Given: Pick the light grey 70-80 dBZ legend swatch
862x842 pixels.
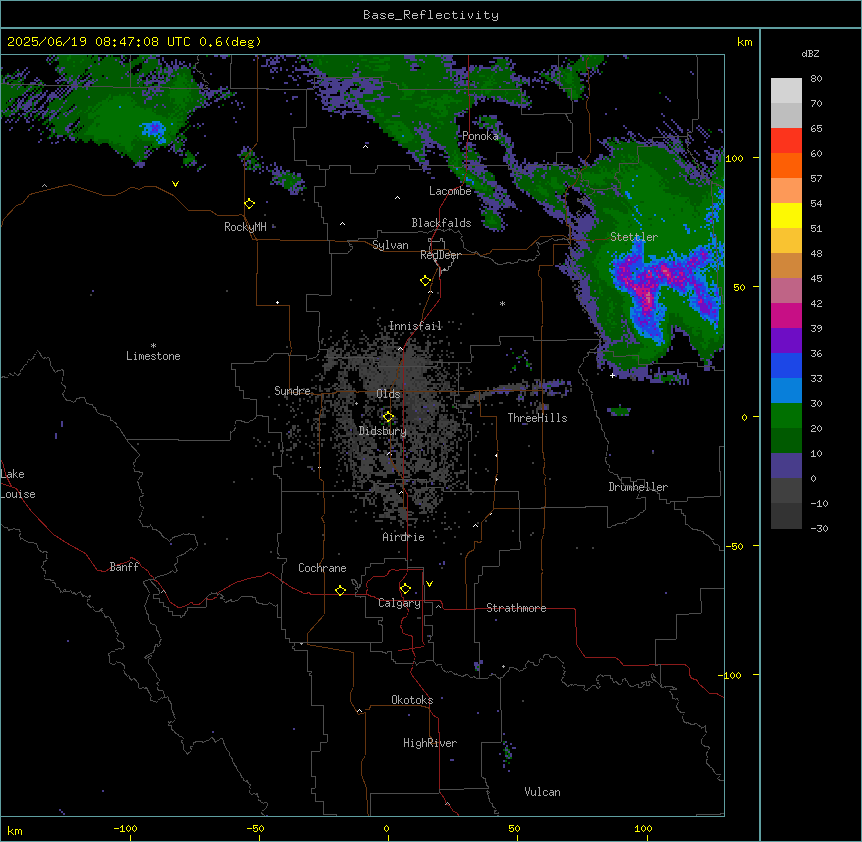Looking at the screenshot, I should [786, 91].
